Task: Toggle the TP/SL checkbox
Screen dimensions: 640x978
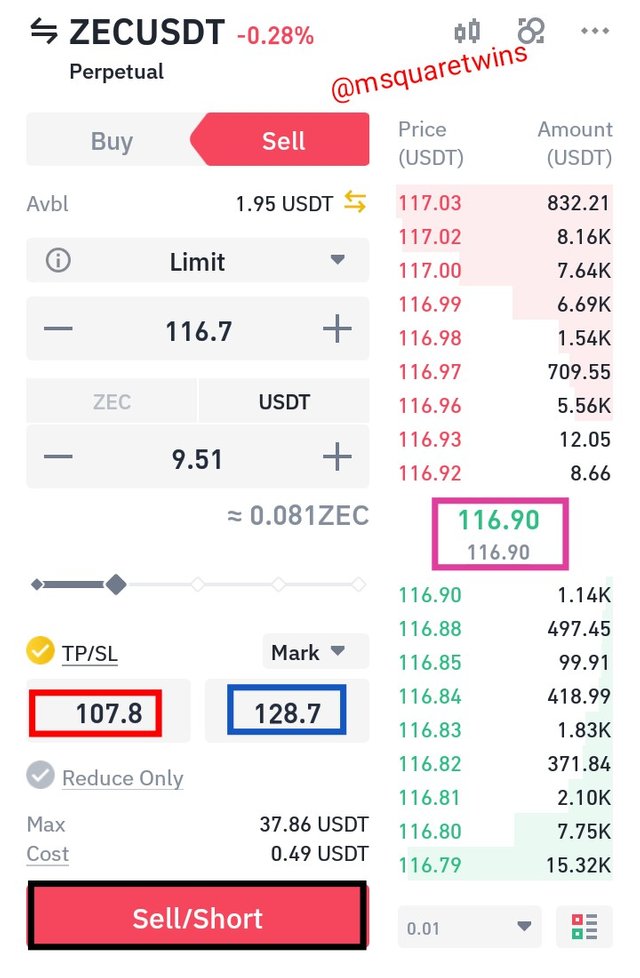Action: 40,651
